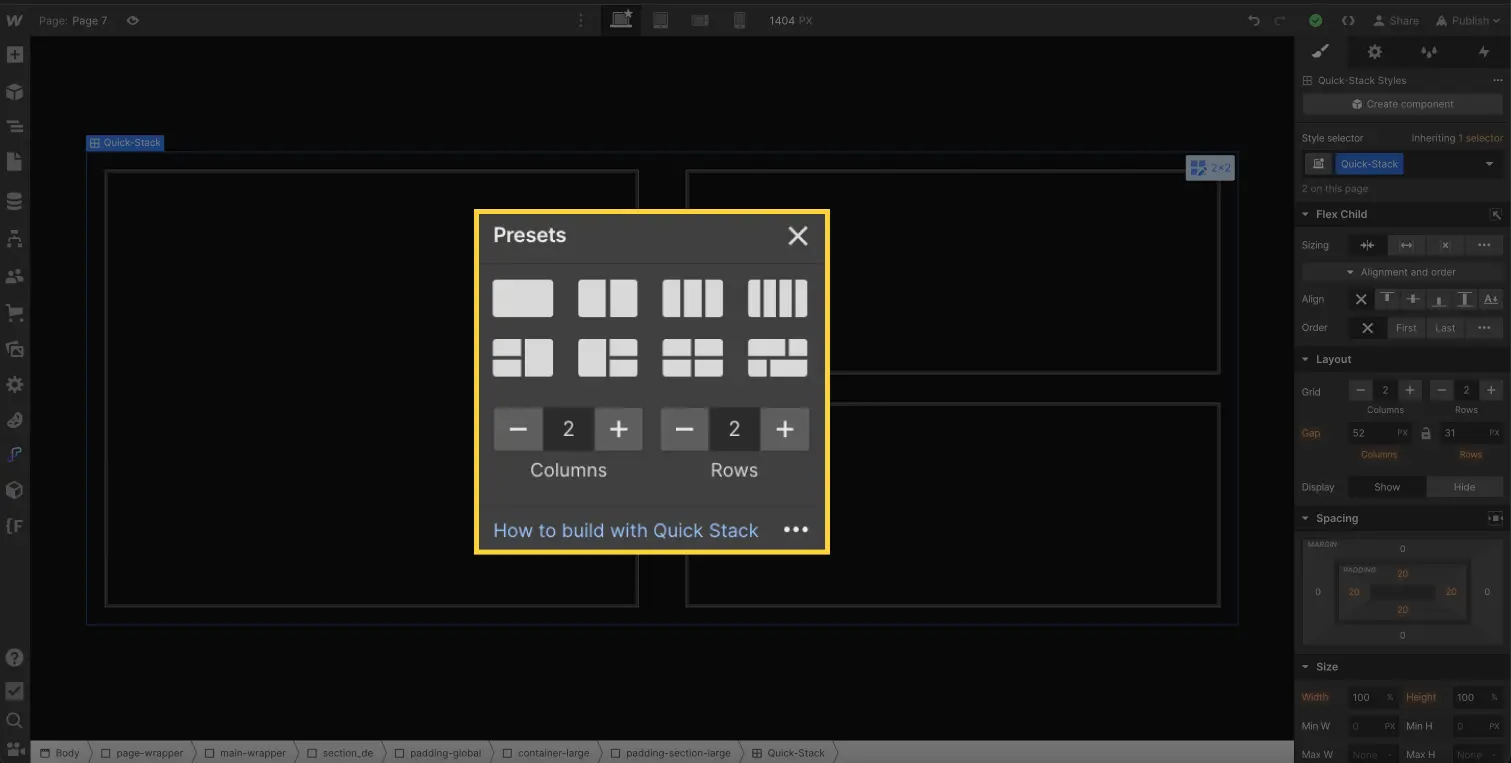The height and width of the screenshot is (763, 1511).
Task: Open the Ecommerce panel
Action: (15, 312)
